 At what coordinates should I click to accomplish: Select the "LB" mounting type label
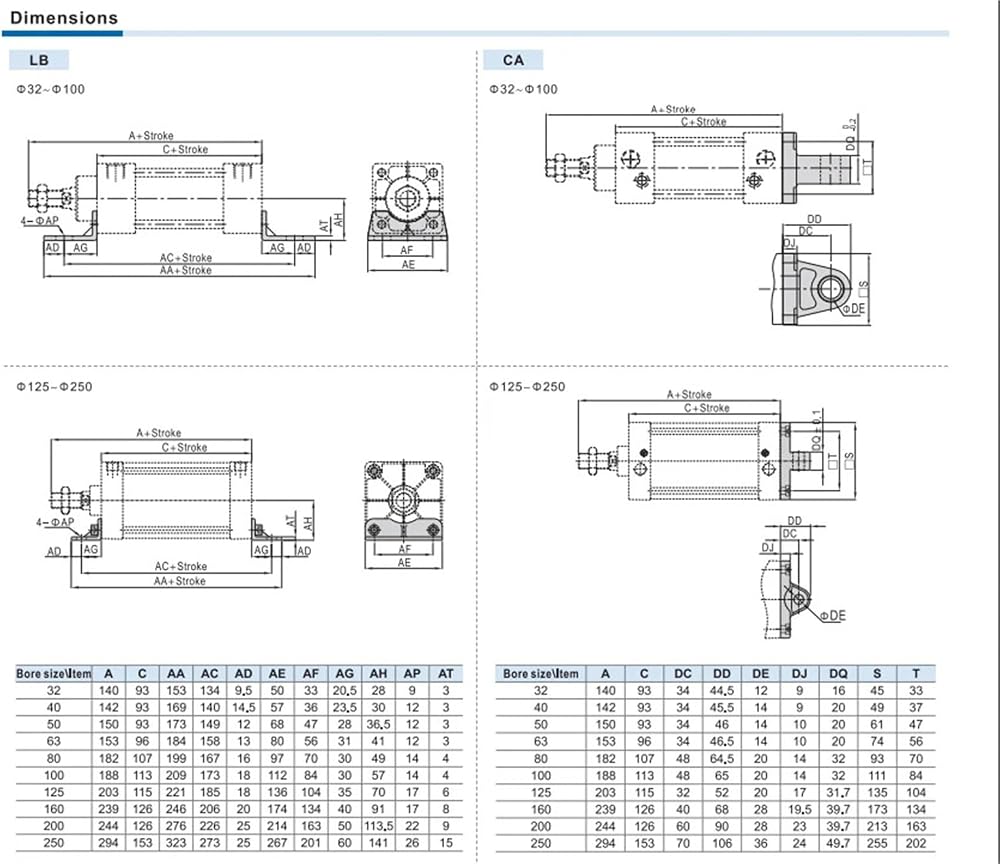pos(39,60)
